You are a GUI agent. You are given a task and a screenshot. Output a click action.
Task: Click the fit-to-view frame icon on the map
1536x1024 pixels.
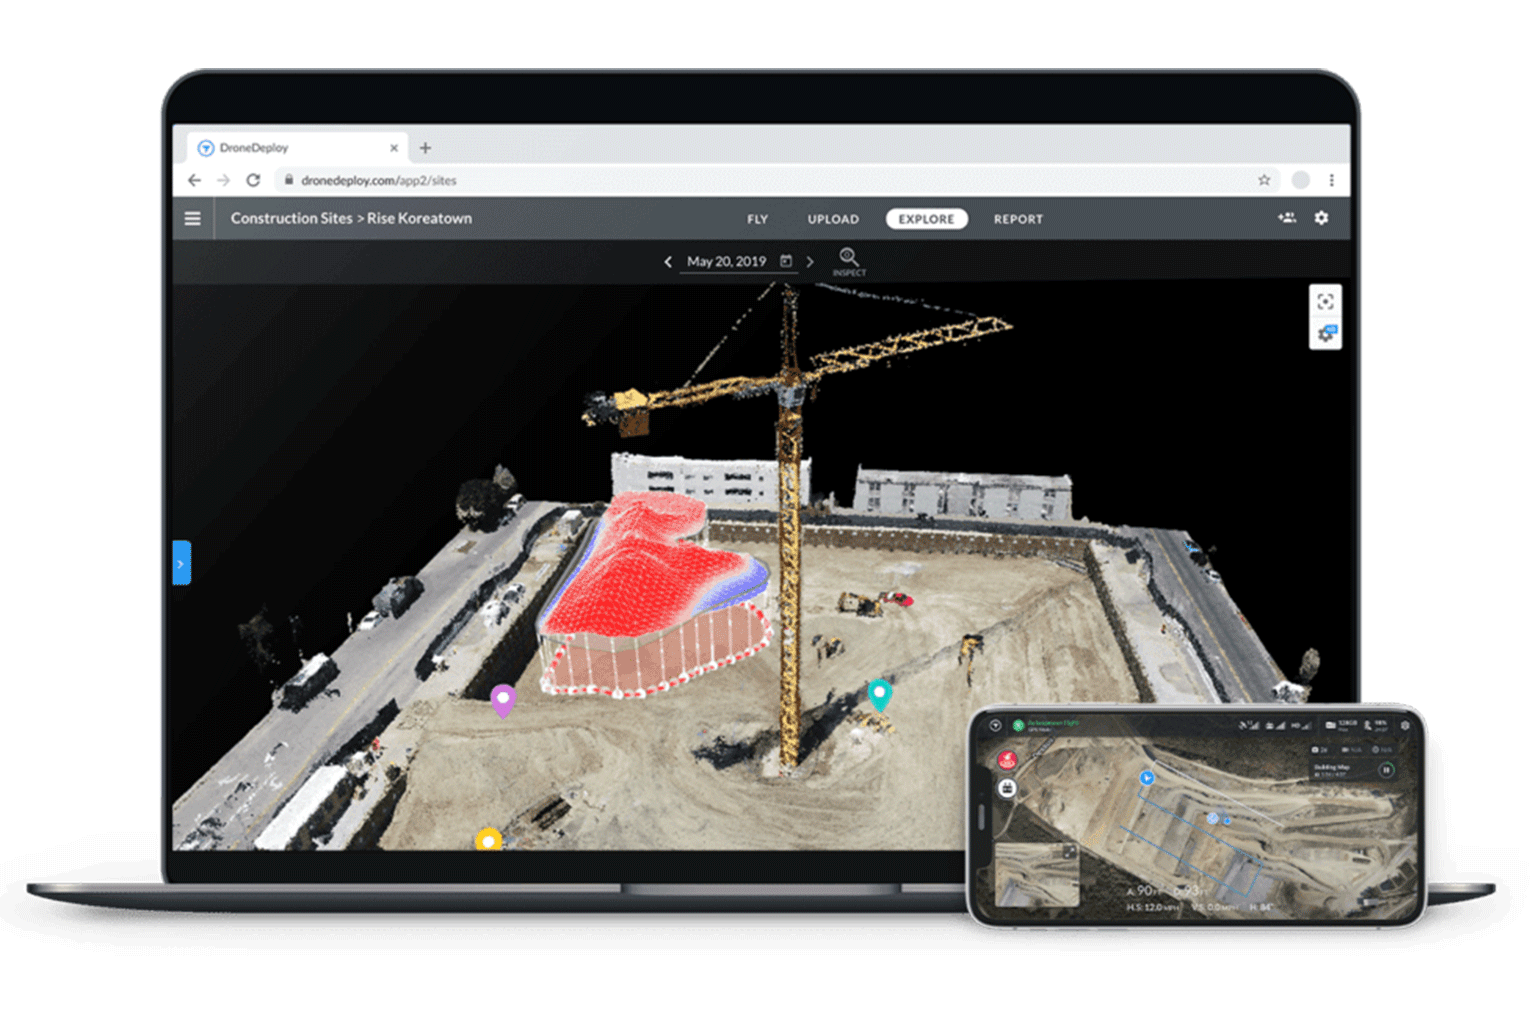(x=1325, y=301)
